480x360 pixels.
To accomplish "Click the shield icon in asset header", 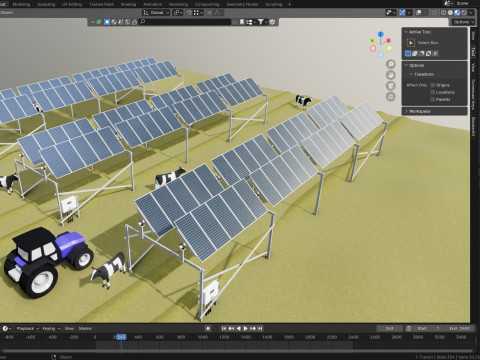I will click(272, 22).
